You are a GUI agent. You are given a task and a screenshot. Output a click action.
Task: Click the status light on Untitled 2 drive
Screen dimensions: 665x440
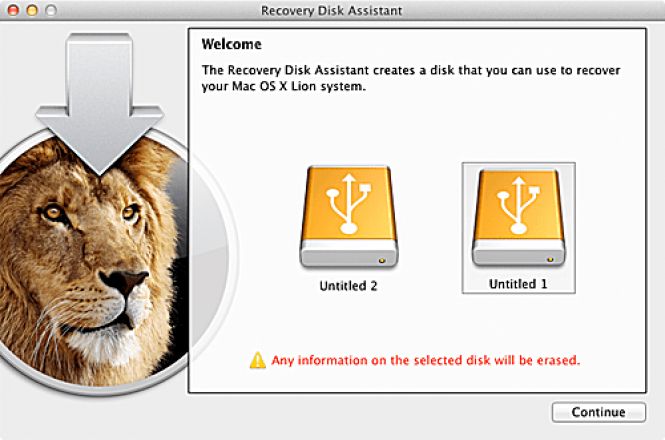pos(385,257)
